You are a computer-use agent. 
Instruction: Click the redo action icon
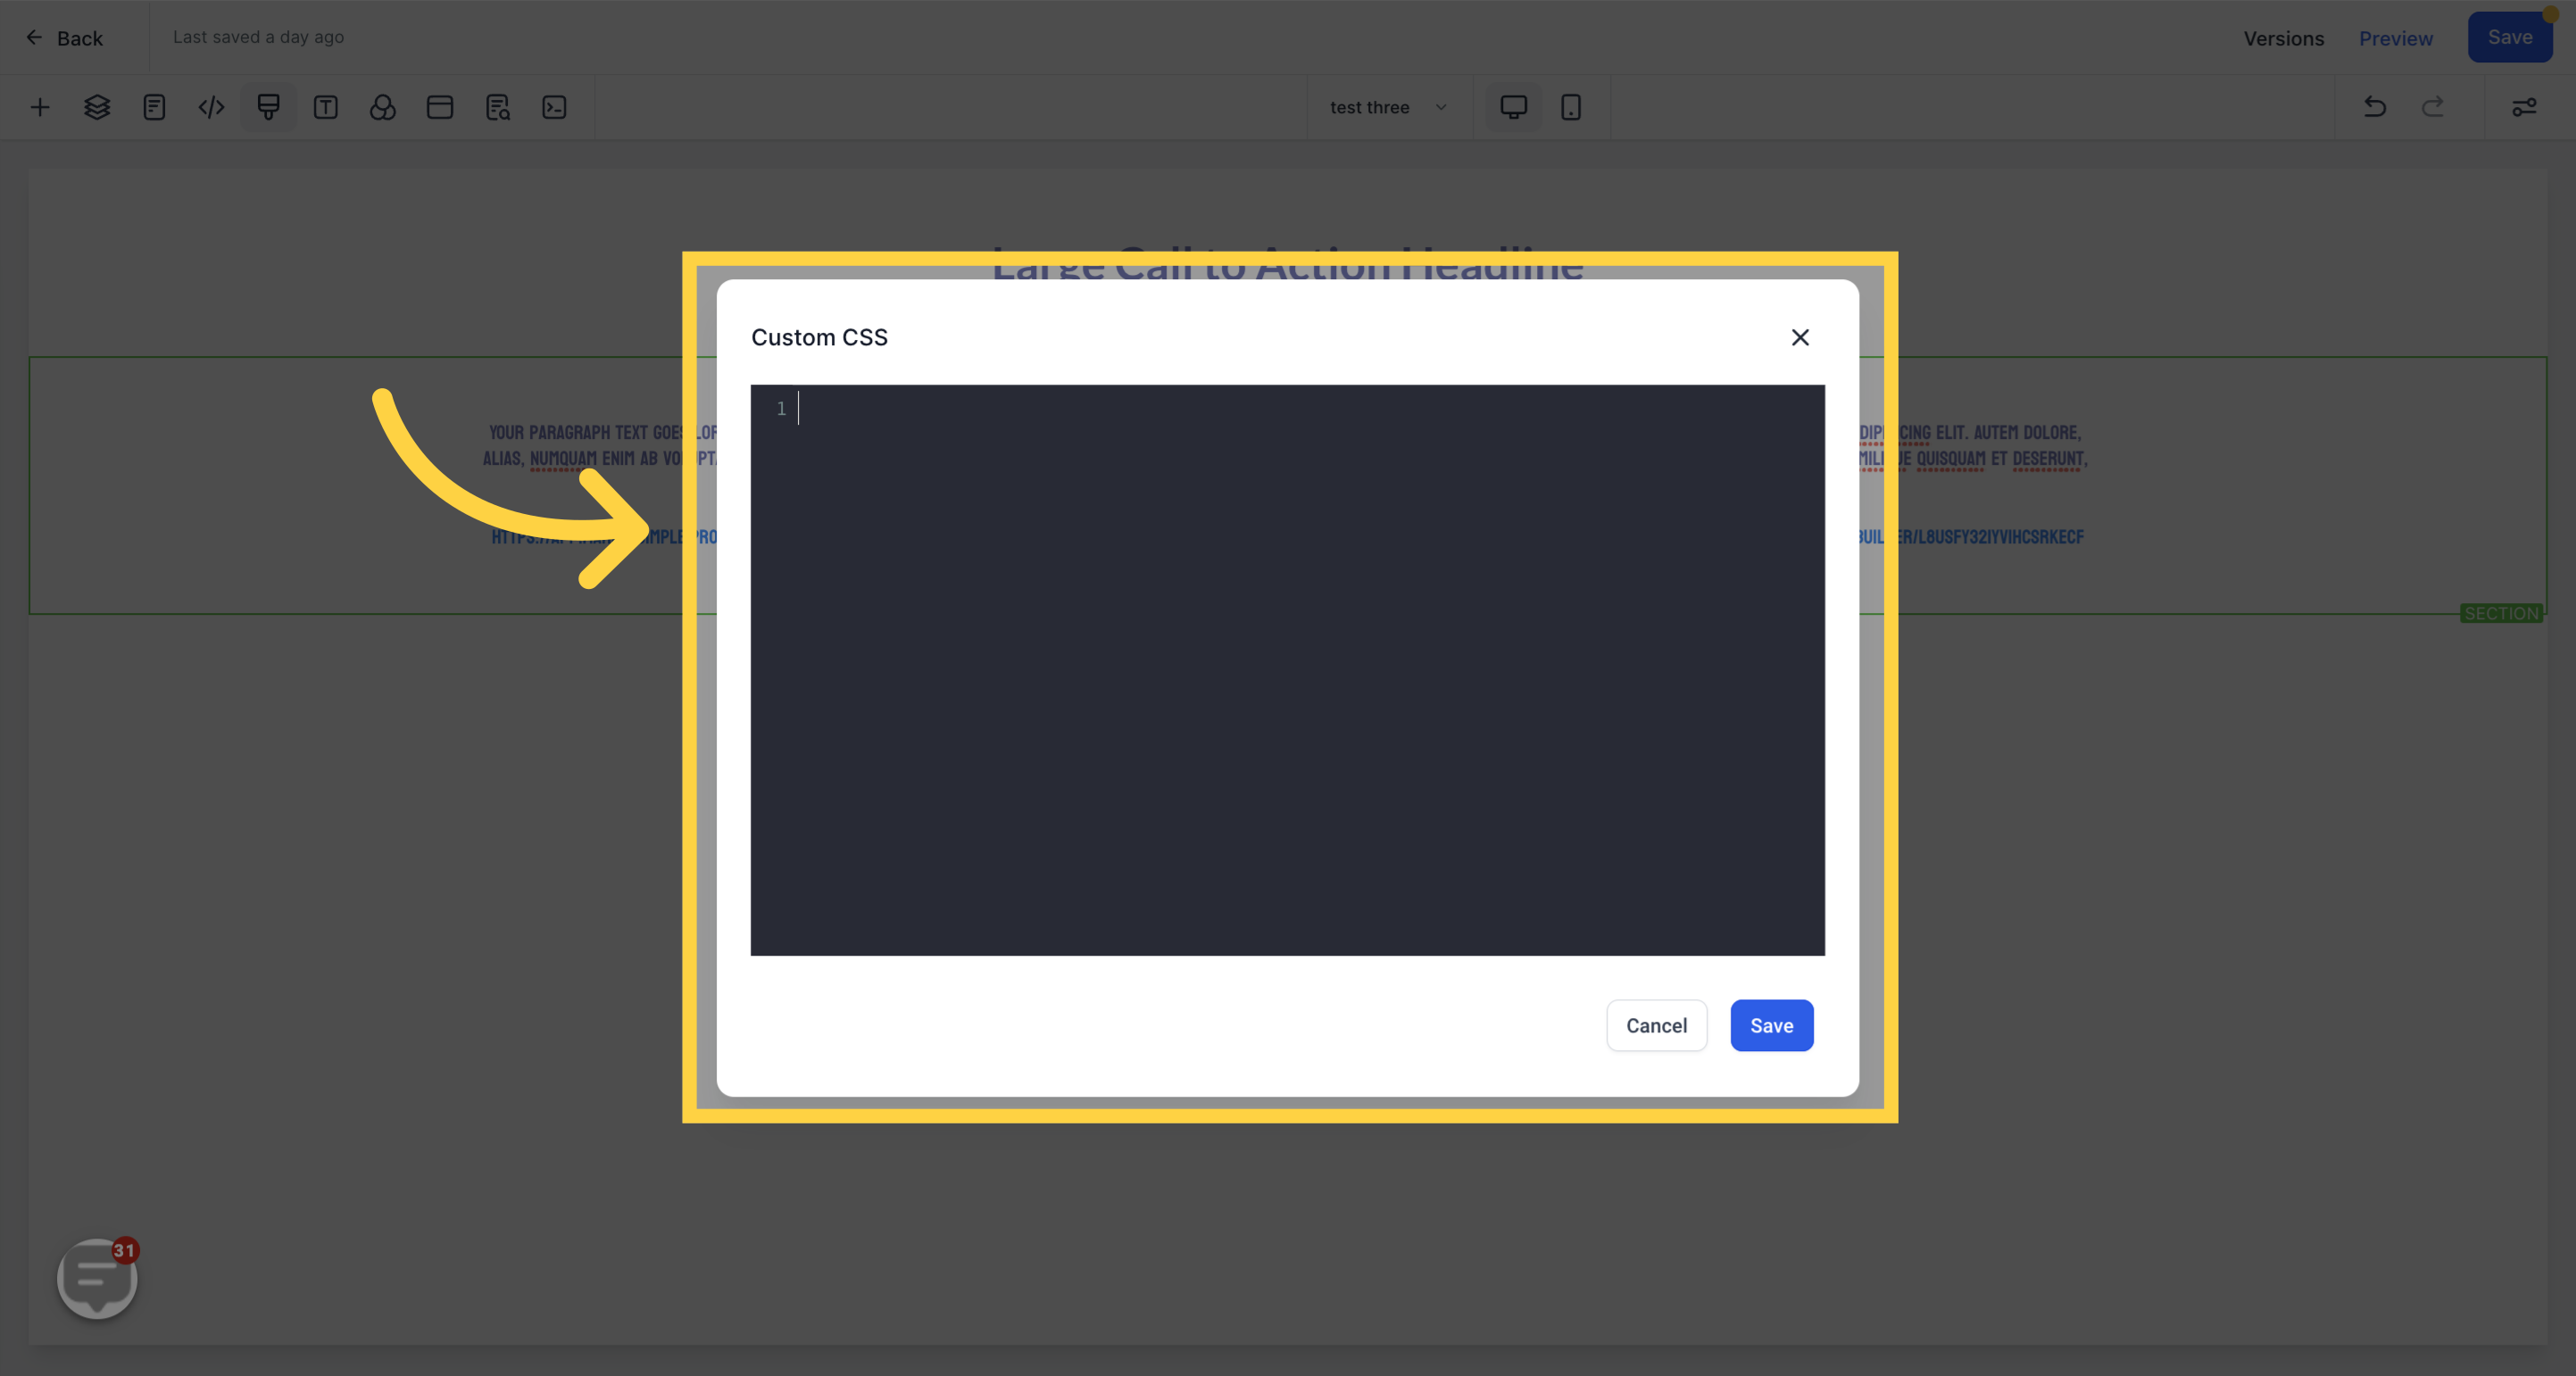2433,105
